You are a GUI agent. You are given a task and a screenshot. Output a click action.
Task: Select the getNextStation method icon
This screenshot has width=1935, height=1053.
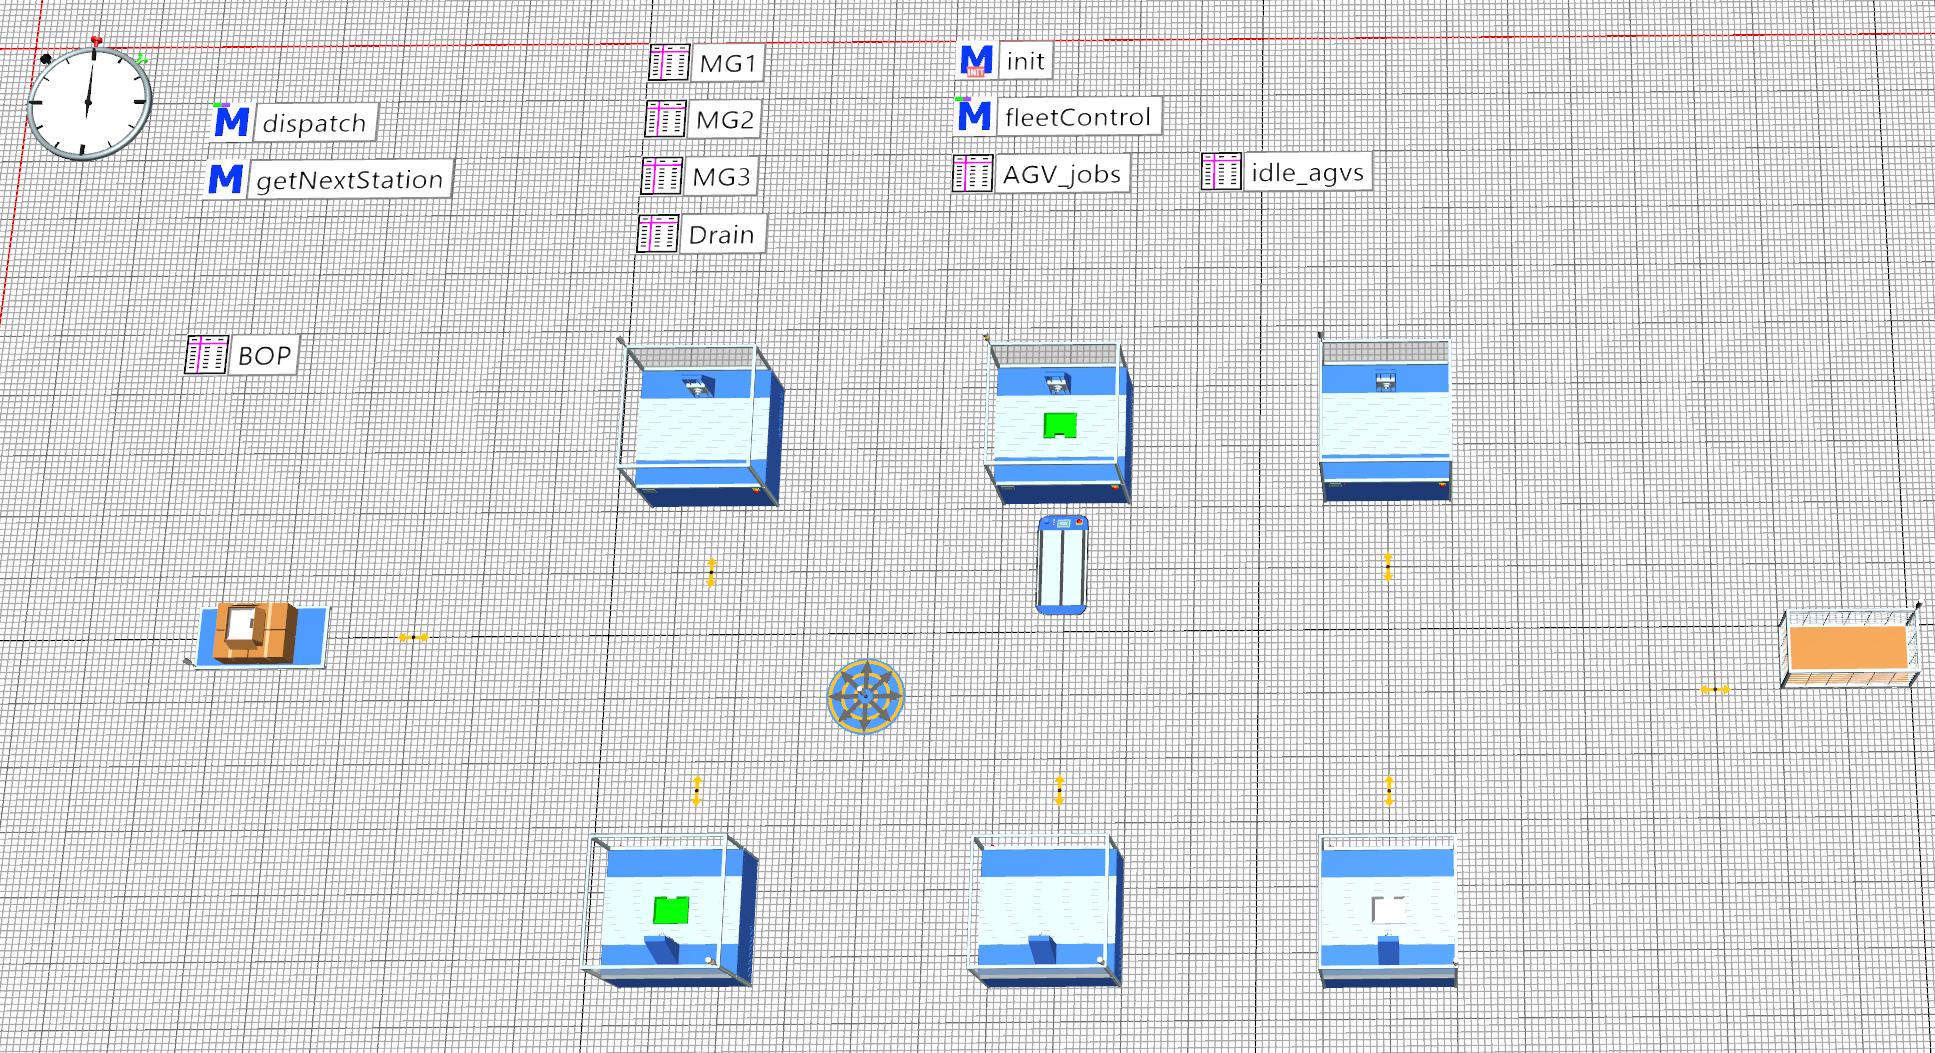coord(226,179)
